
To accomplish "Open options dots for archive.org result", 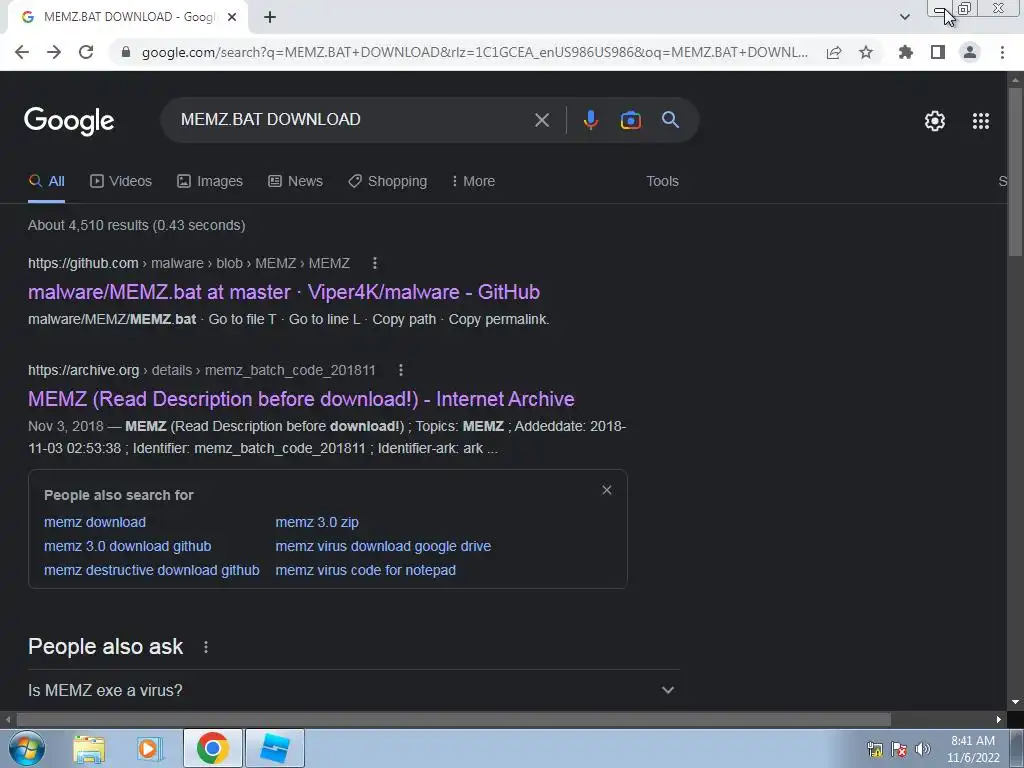I will pos(400,370).
